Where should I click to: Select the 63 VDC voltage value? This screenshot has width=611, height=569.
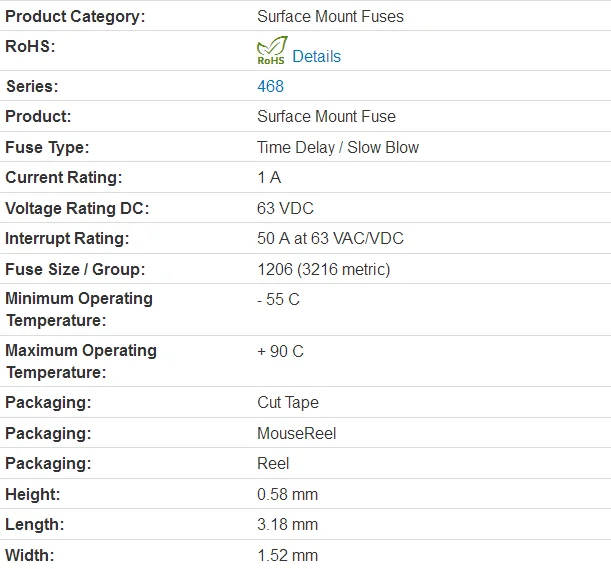(x=285, y=208)
